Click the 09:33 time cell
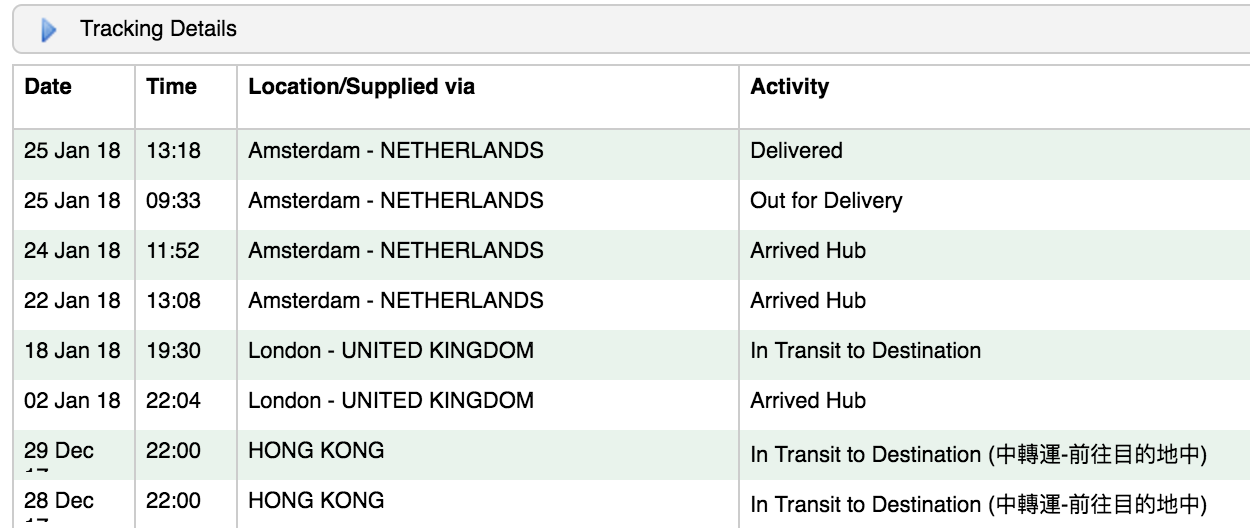1250x528 pixels. [173, 201]
